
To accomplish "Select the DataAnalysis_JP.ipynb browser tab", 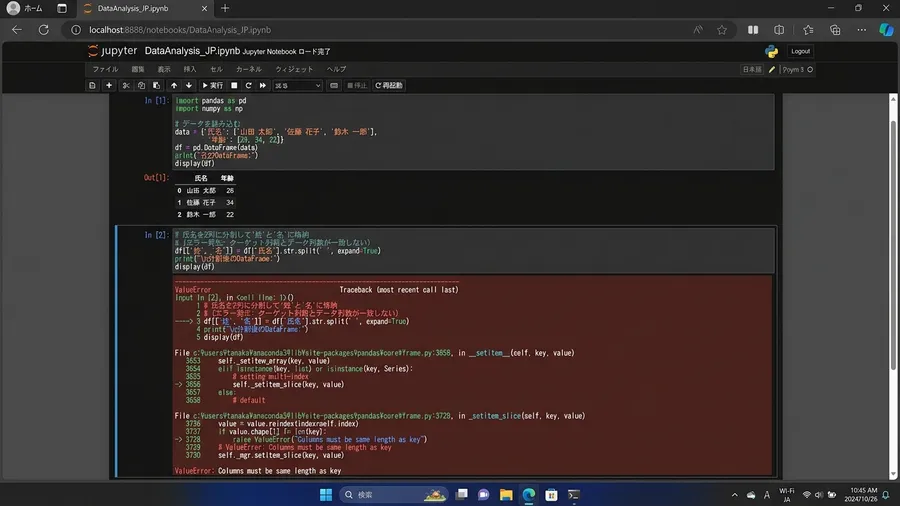I will [x=144, y=9].
